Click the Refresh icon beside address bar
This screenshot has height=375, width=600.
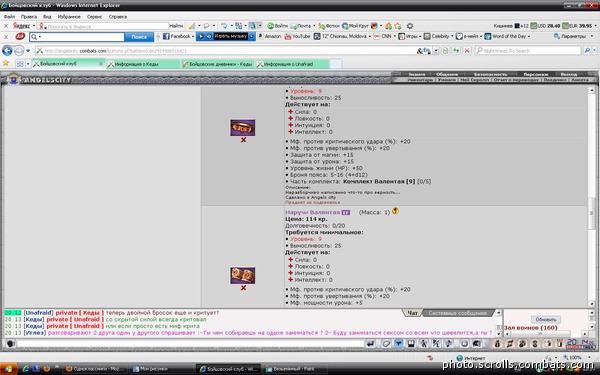tap(456, 51)
